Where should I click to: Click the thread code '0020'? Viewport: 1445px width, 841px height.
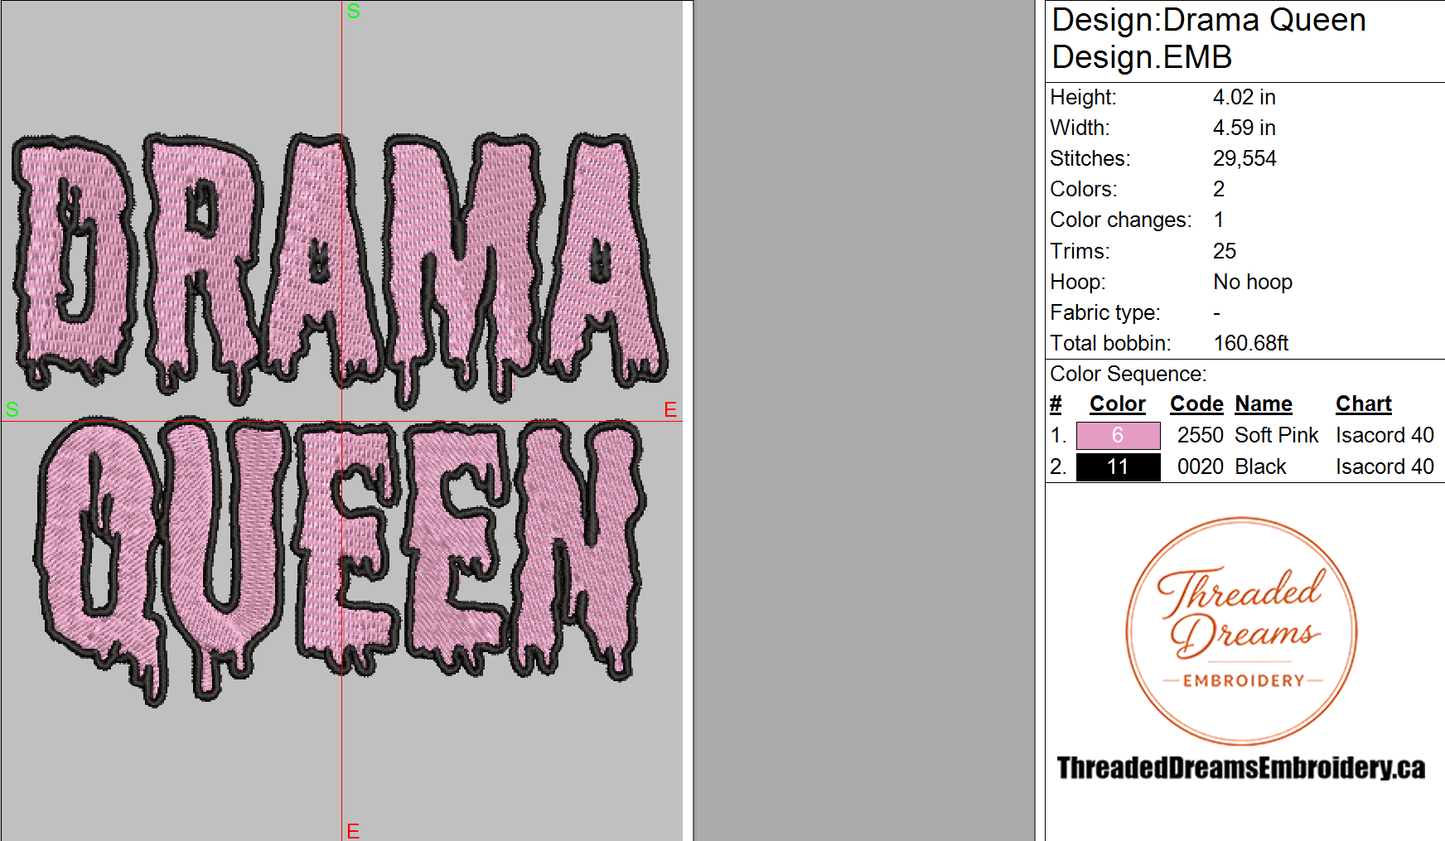(1200, 467)
